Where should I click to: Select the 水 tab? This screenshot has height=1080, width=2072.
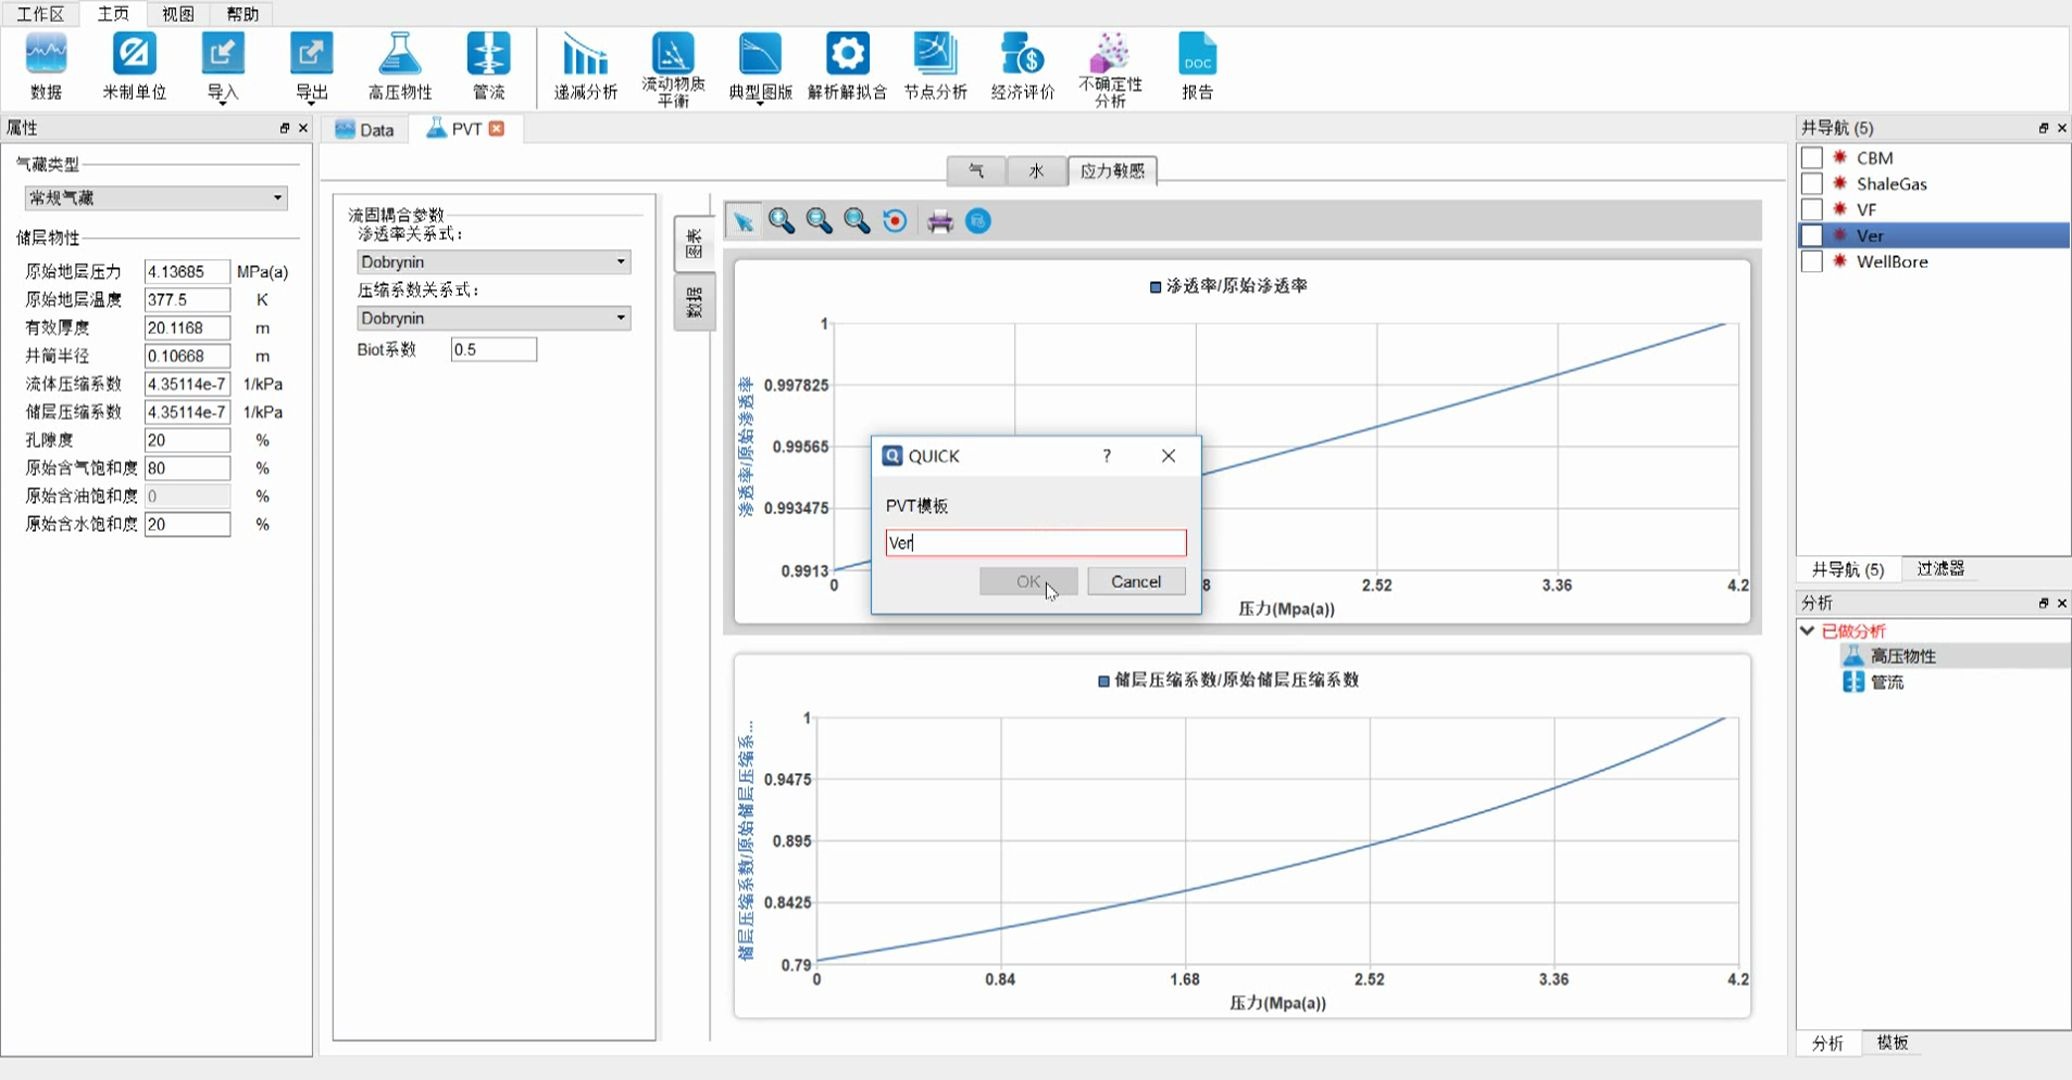coord(1036,171)
